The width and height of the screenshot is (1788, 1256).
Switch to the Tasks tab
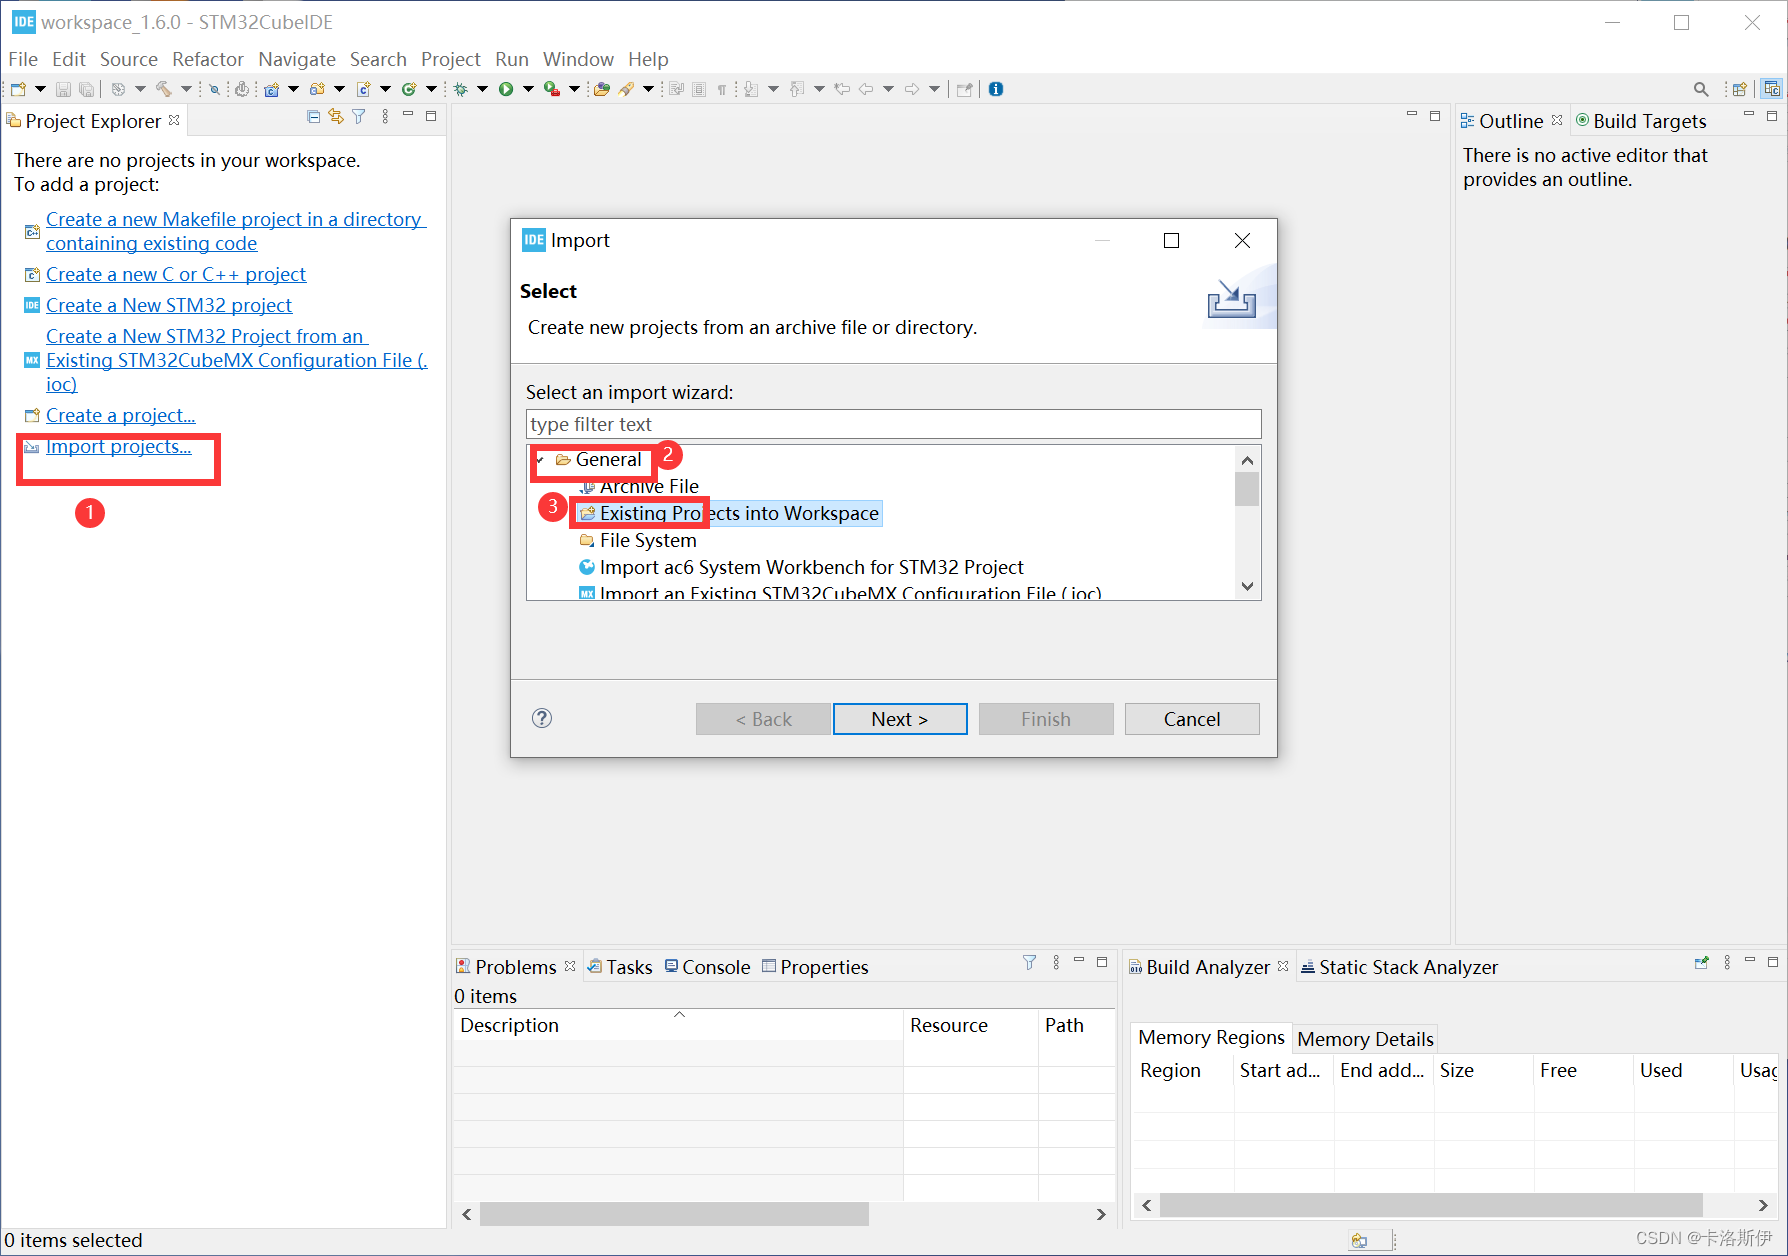click(620, 967)
